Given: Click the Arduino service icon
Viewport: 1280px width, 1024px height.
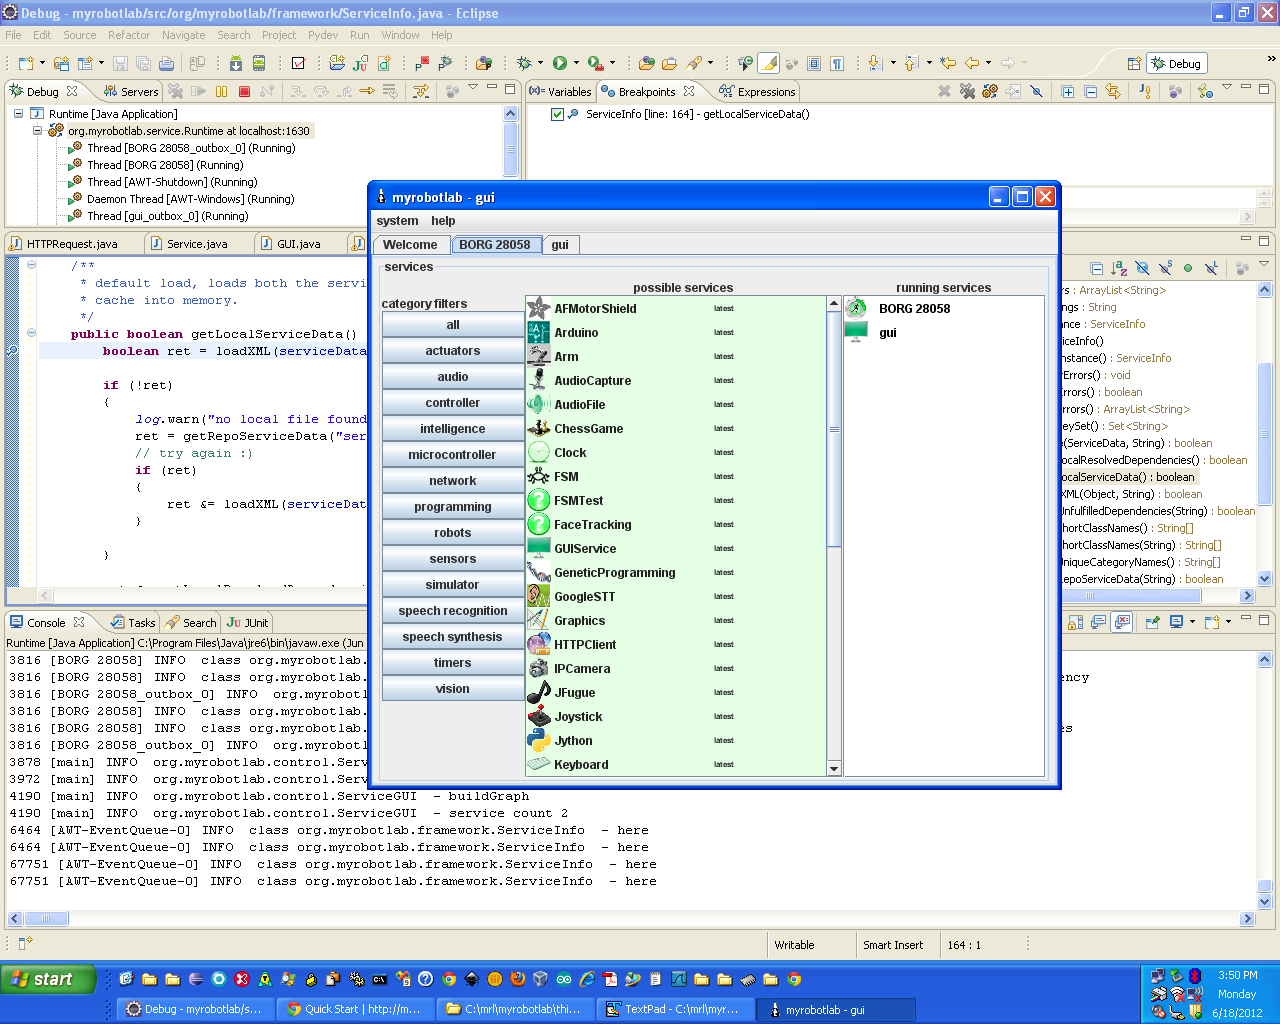Looking at the screenshot, I should pos(538,332).
